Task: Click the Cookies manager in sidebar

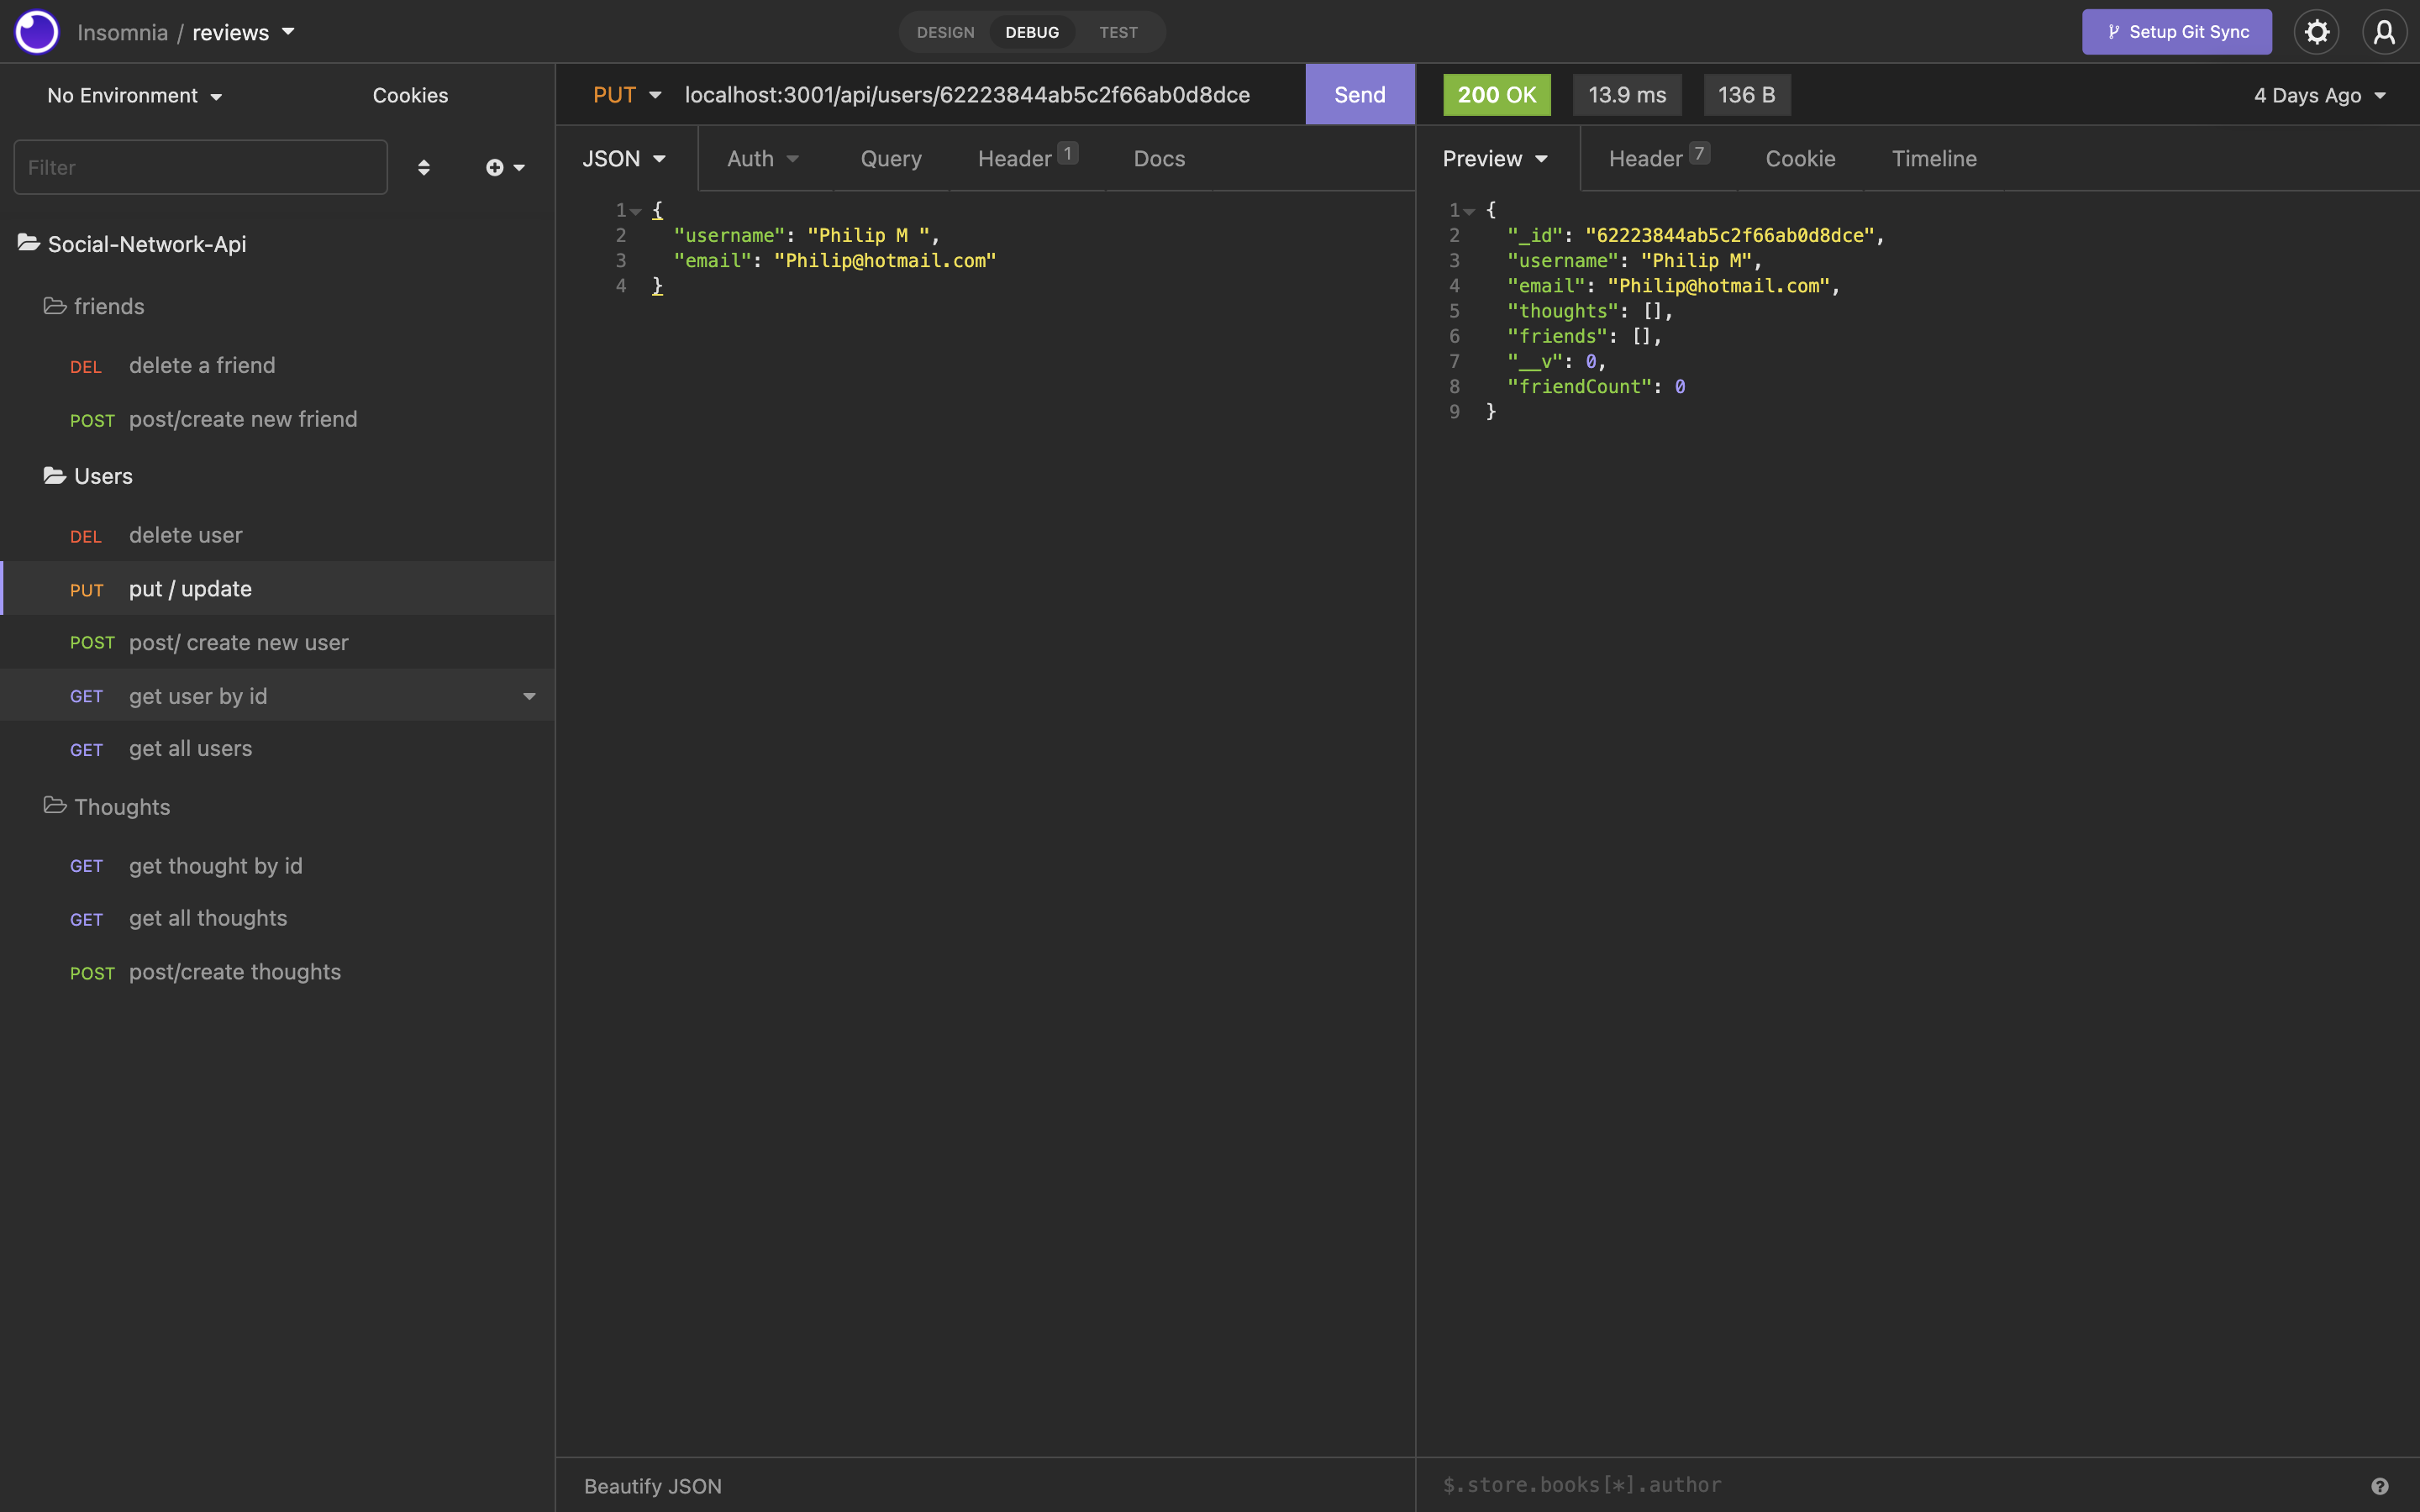Action: pos(410,95)
